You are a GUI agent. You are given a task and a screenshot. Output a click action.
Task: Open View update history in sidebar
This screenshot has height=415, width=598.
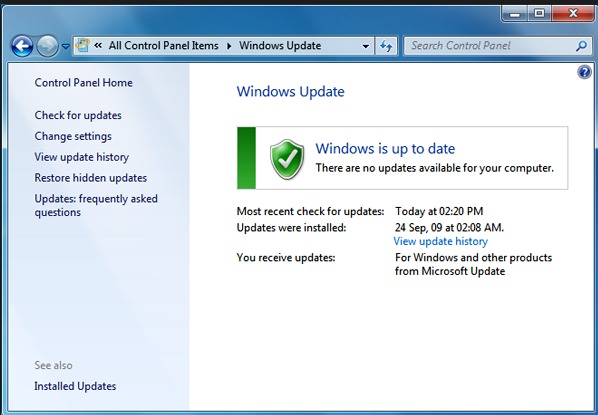[x=82, y=157]
